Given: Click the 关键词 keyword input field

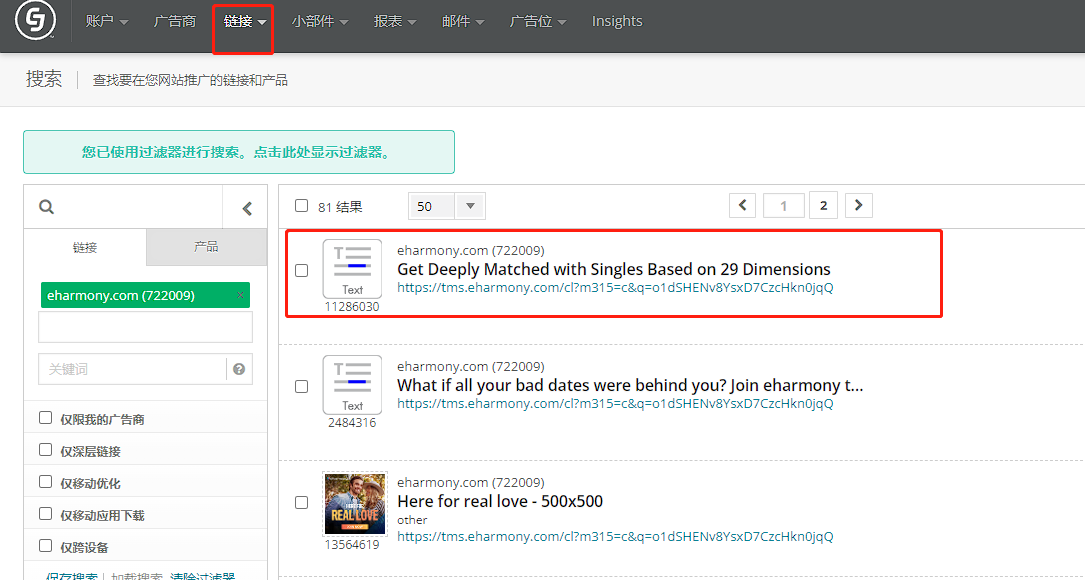Looking at the screenshot, I should [132, 369].
